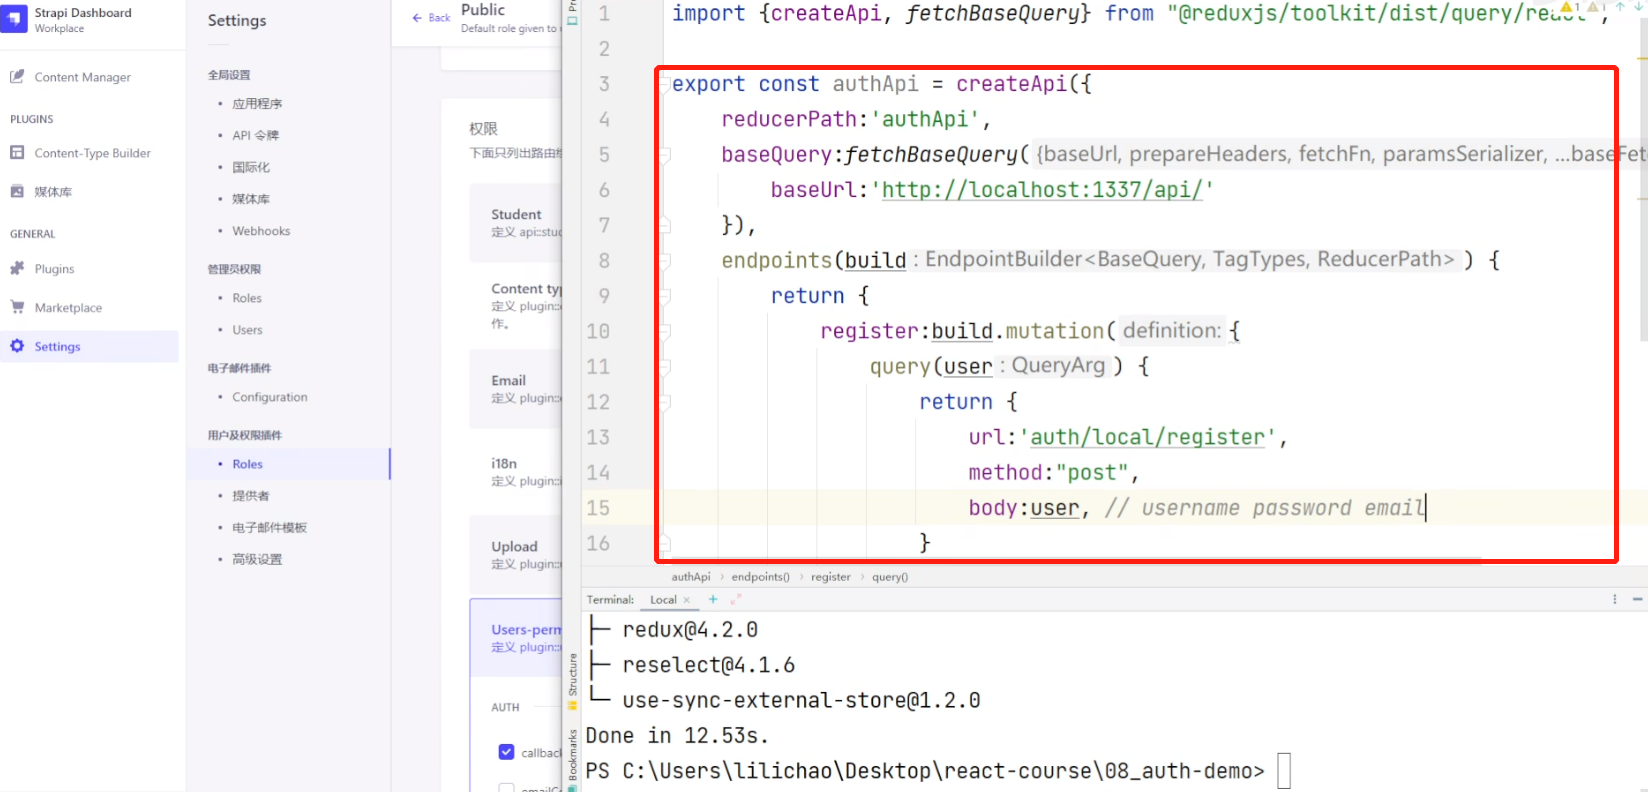Click the Marketplace cart icon

click(x=17, y=307)
